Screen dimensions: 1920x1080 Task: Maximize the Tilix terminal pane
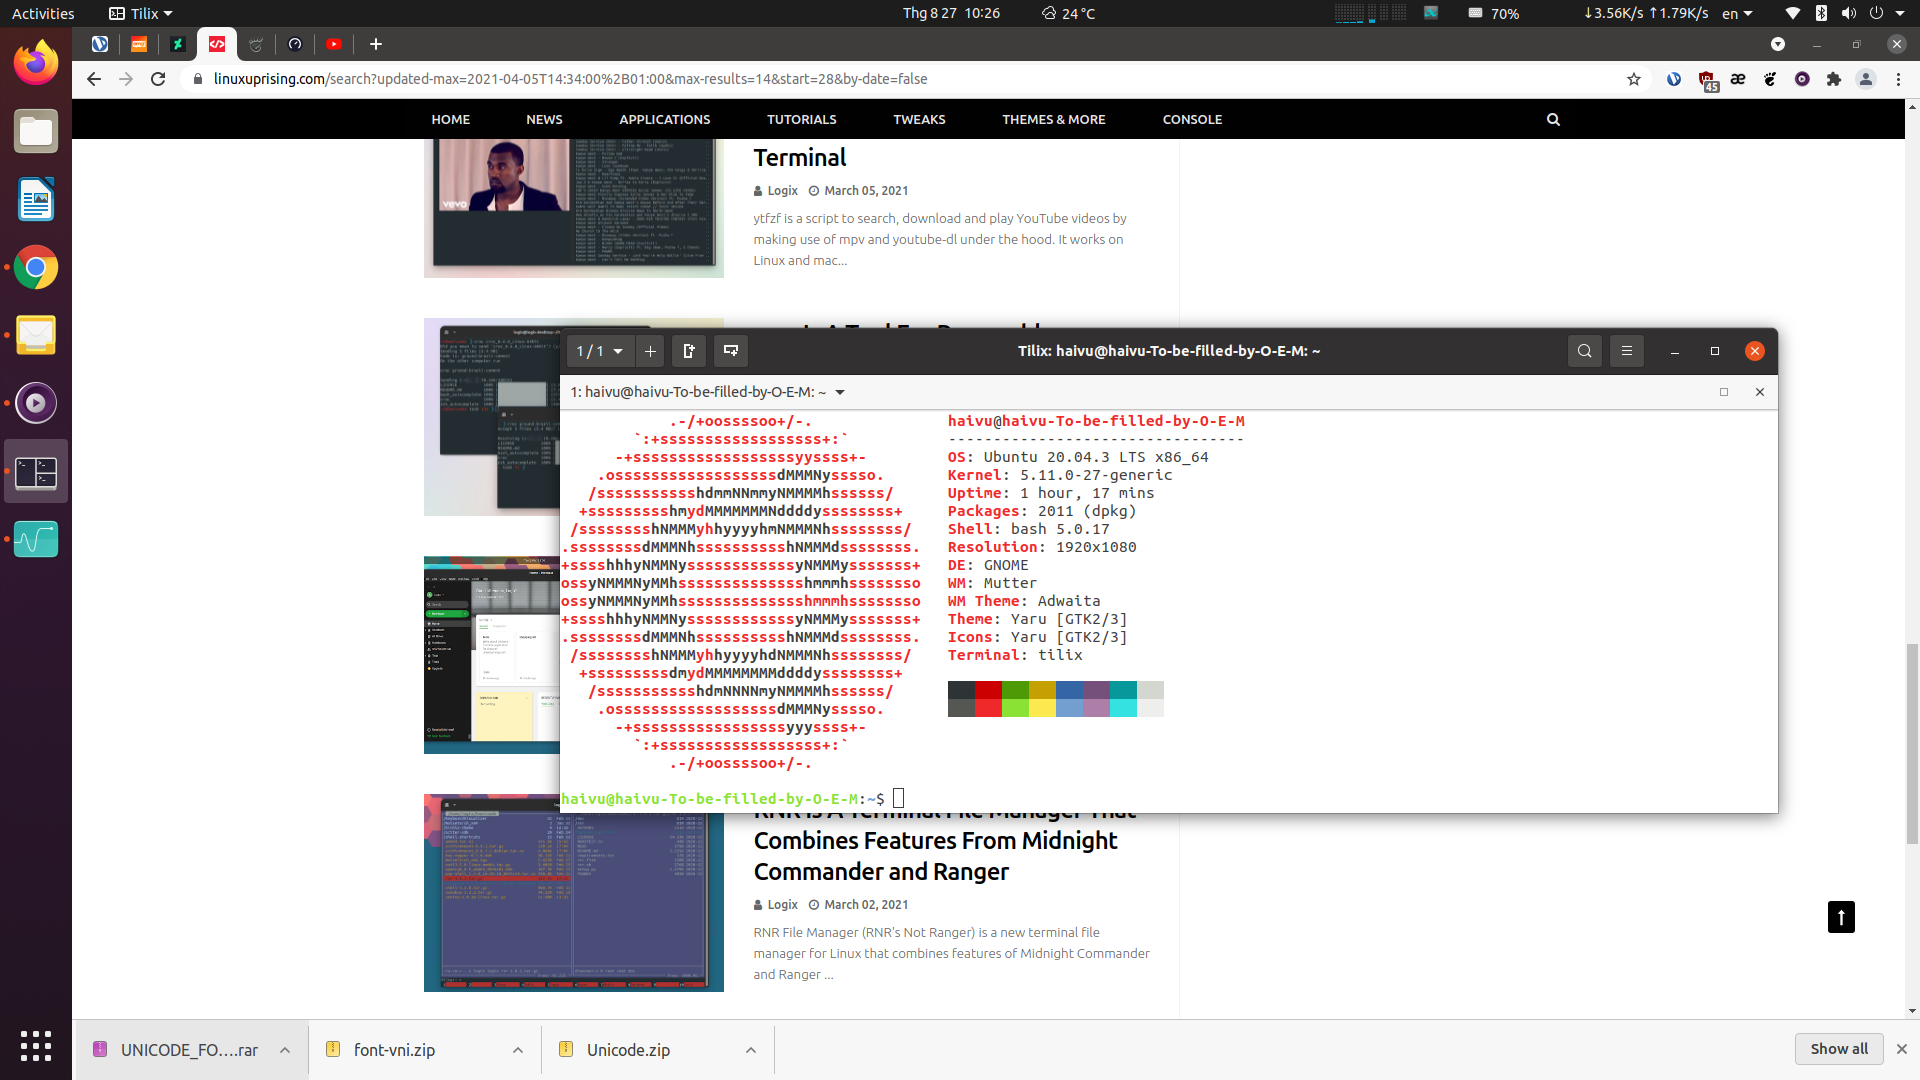point(1724,392)
